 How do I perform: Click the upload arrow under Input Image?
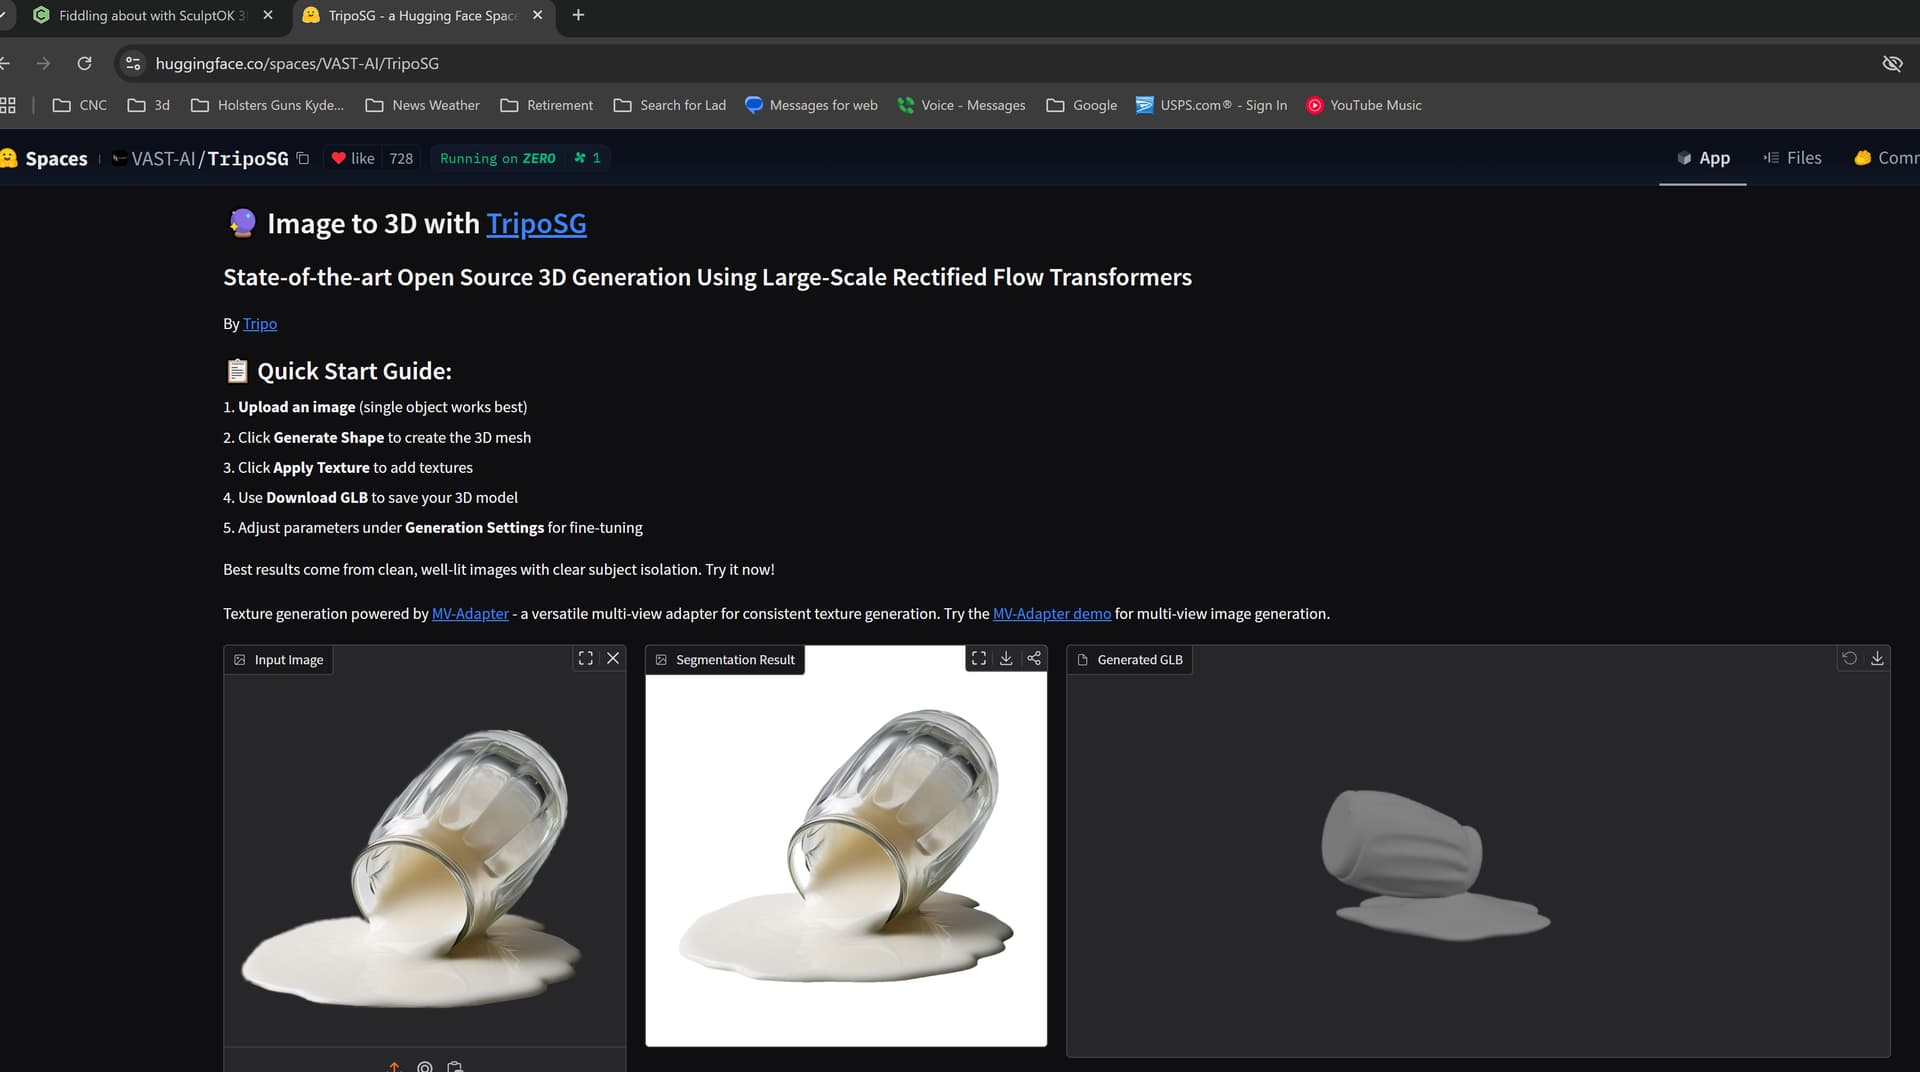click(394, 1066)
